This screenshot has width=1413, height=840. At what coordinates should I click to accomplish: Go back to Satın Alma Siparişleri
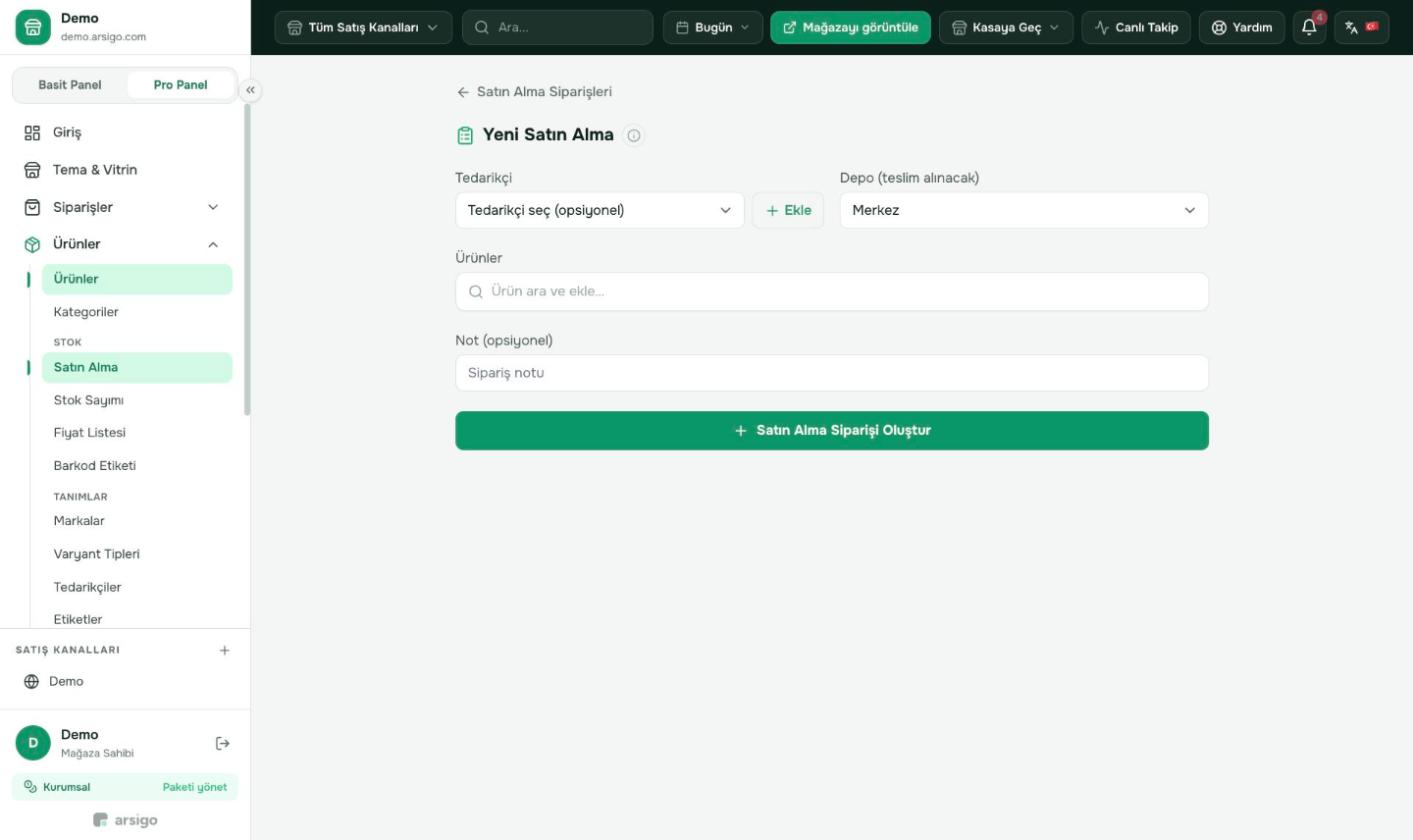click(534, 92)
